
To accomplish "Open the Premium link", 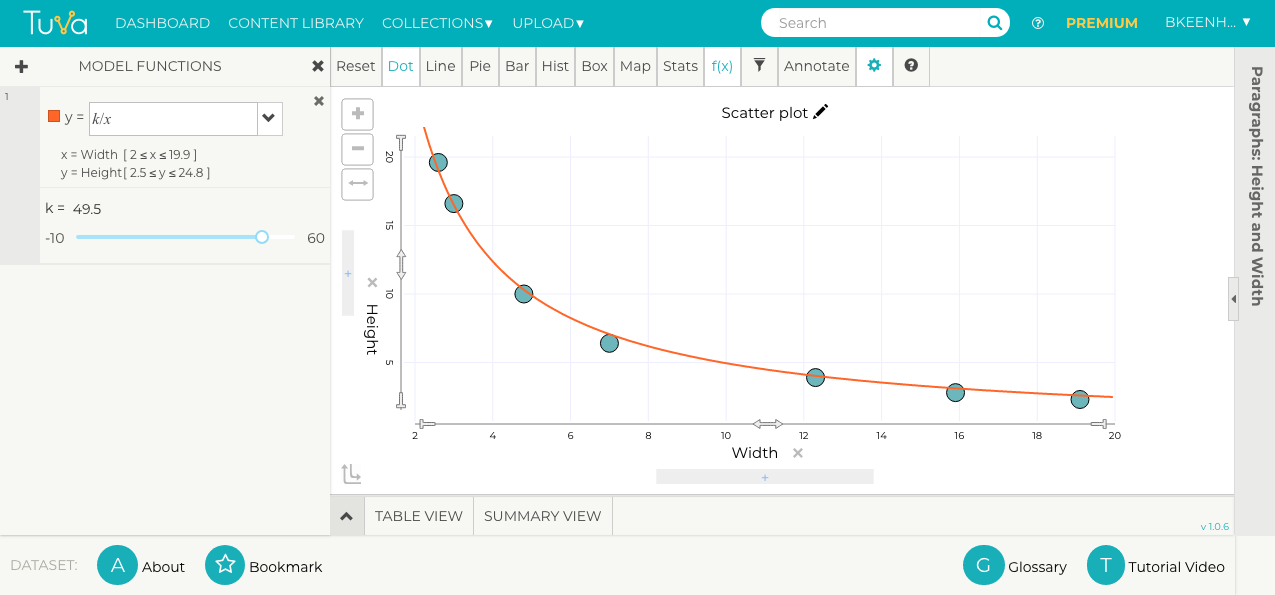I will 1101,23.
